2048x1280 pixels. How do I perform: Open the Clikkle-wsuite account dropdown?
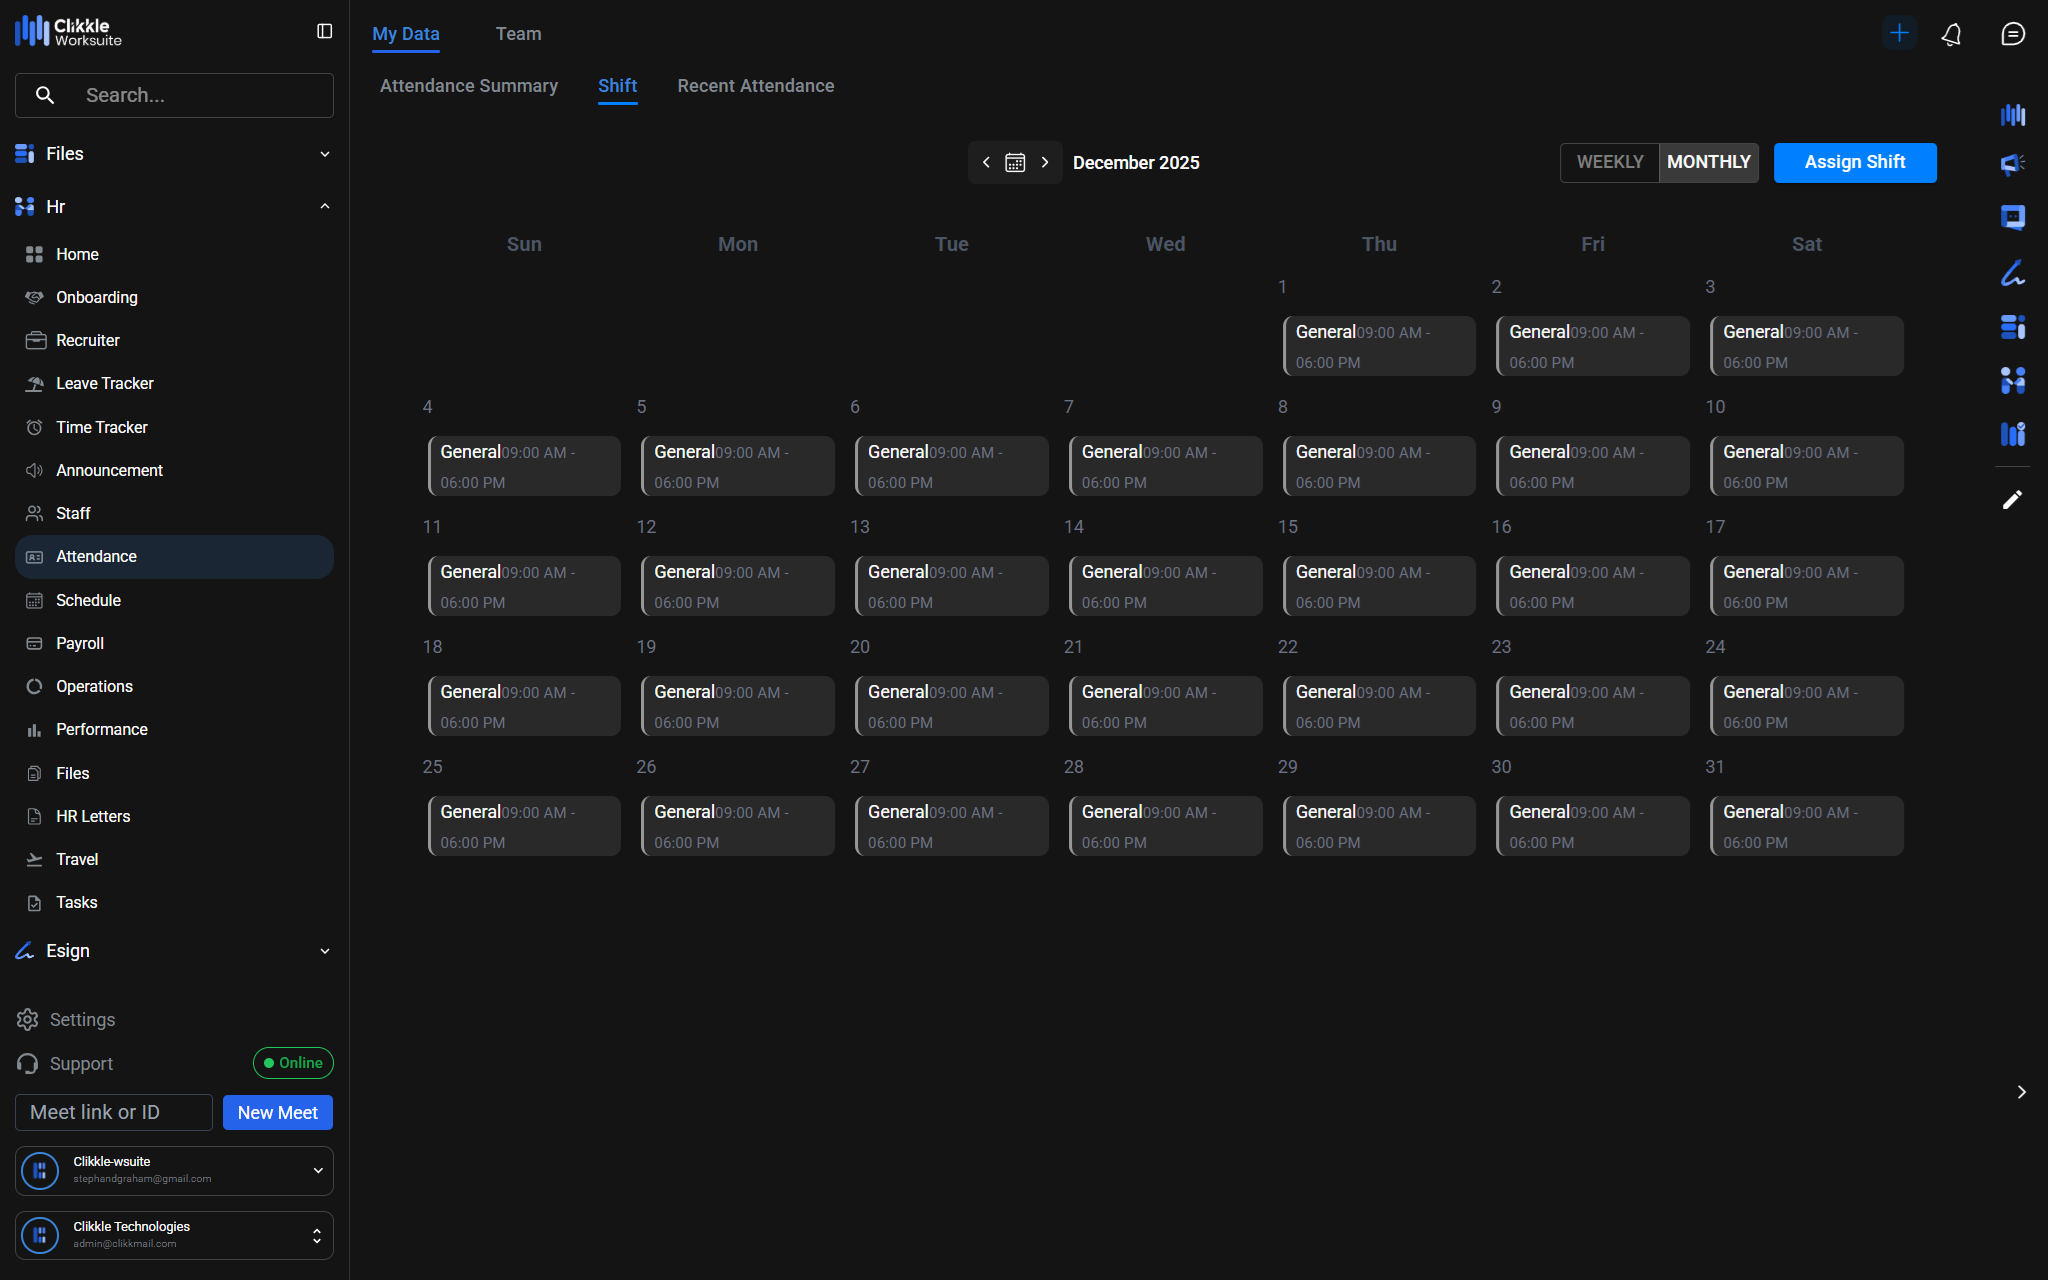click(317, 1170)
